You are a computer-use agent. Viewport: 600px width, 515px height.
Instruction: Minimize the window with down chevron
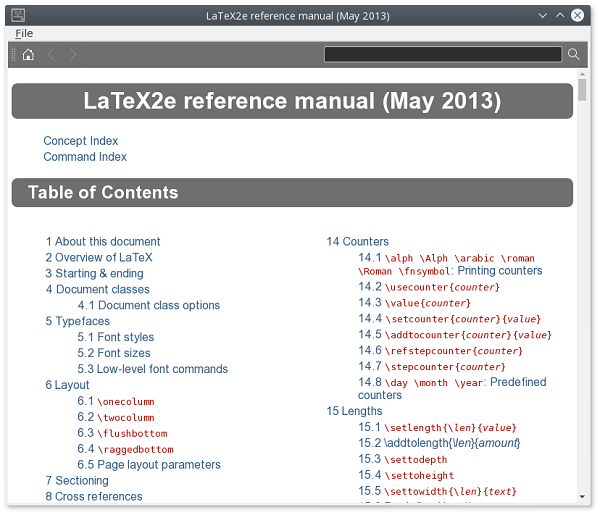542,16
